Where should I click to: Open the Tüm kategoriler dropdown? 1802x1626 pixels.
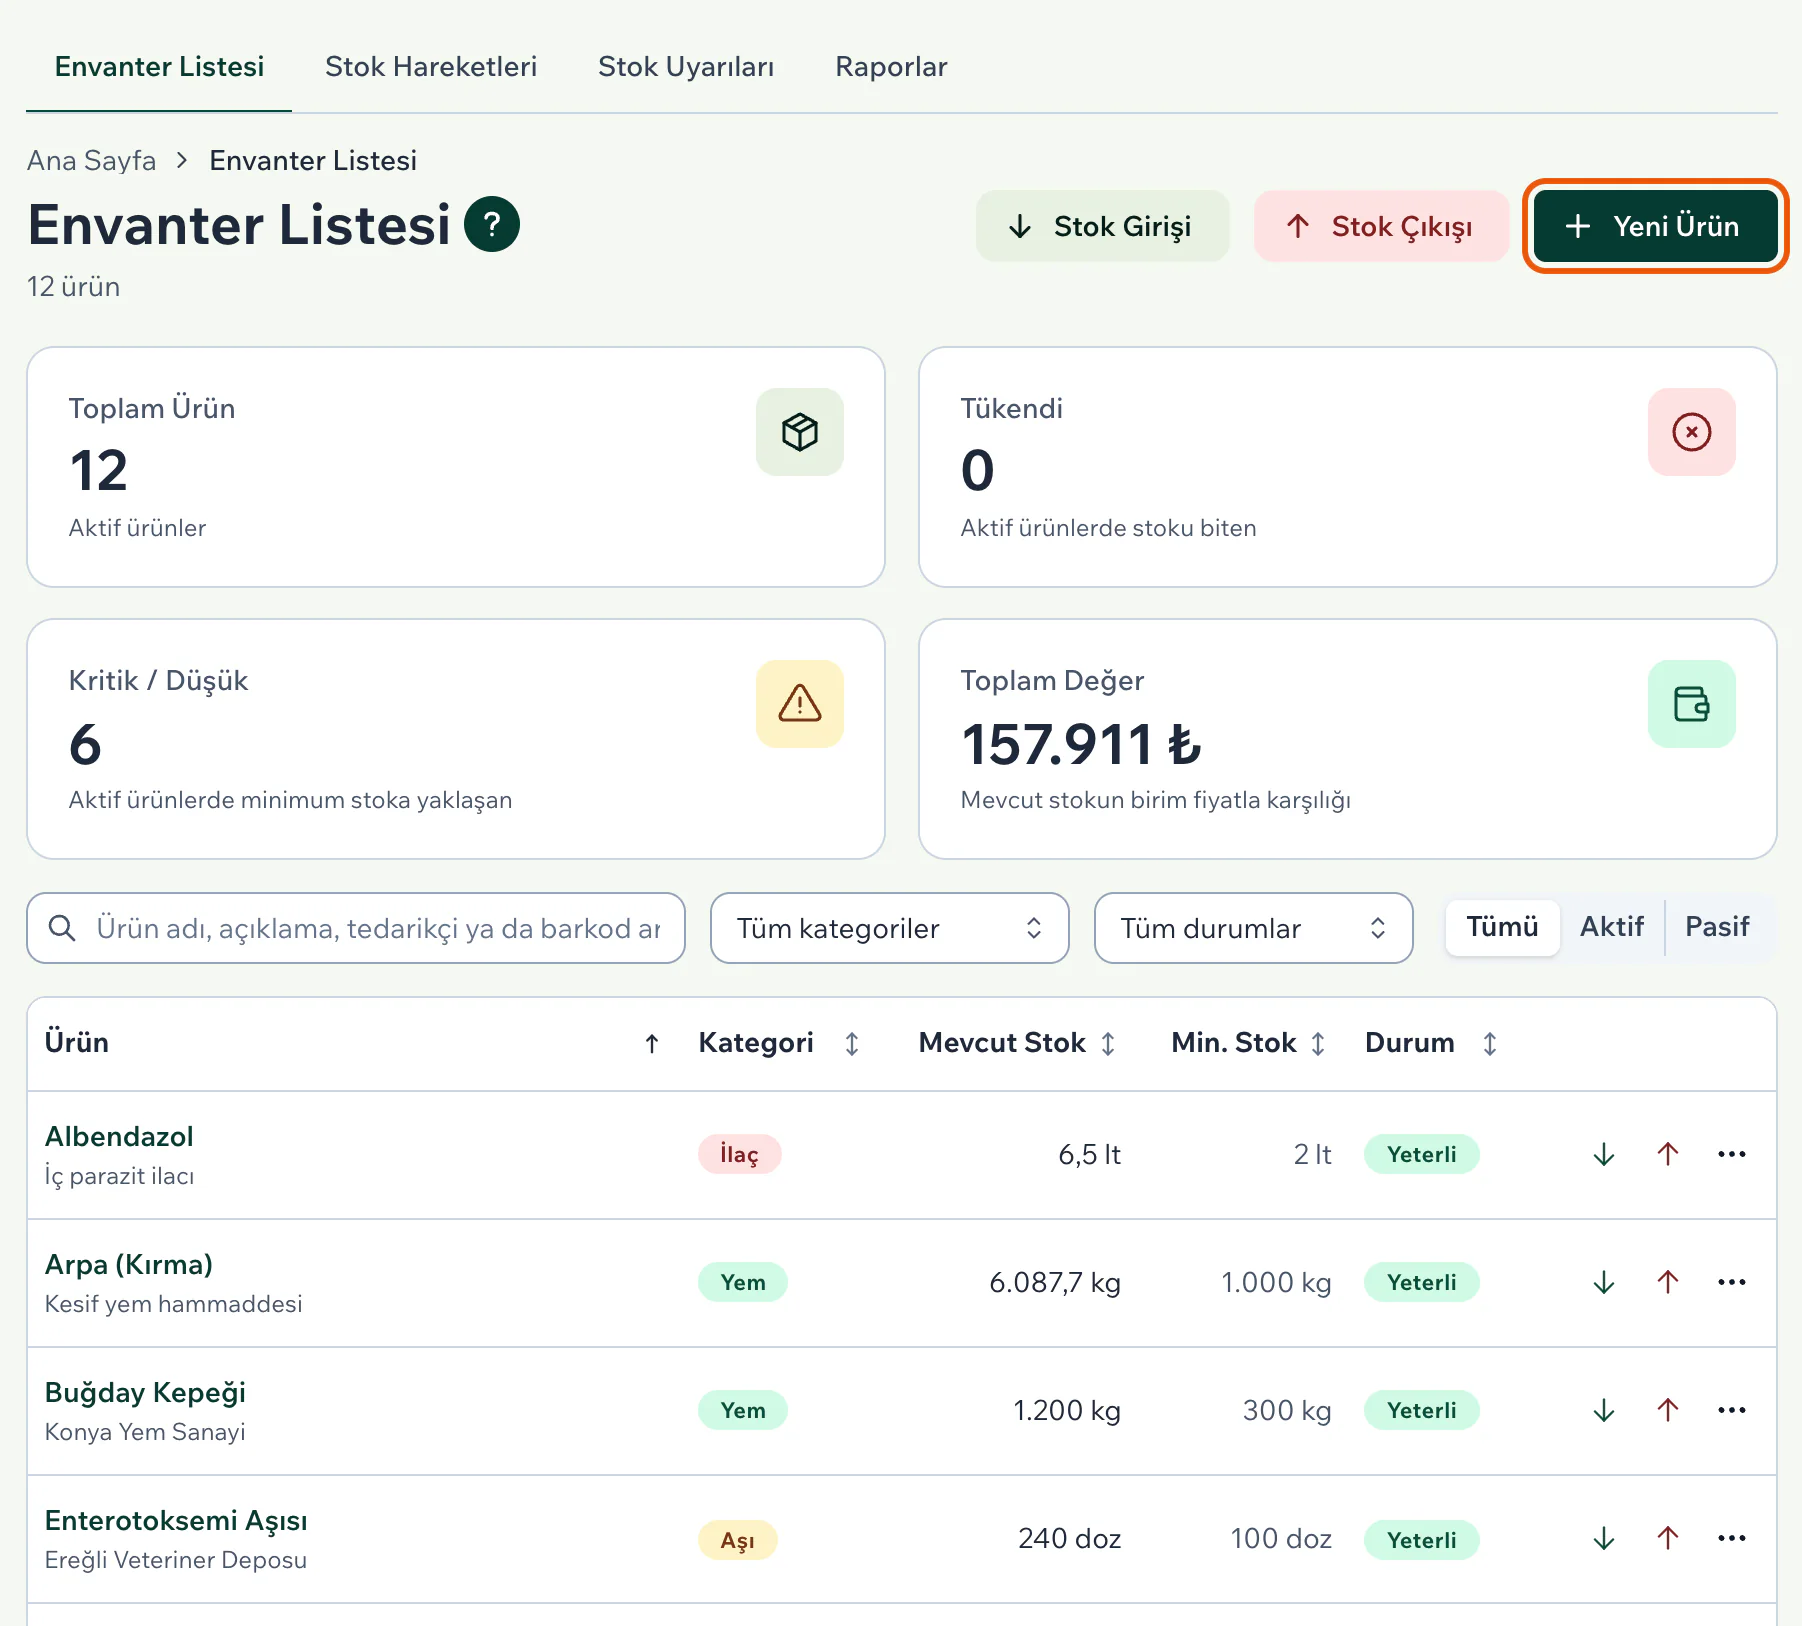(890, 928)
